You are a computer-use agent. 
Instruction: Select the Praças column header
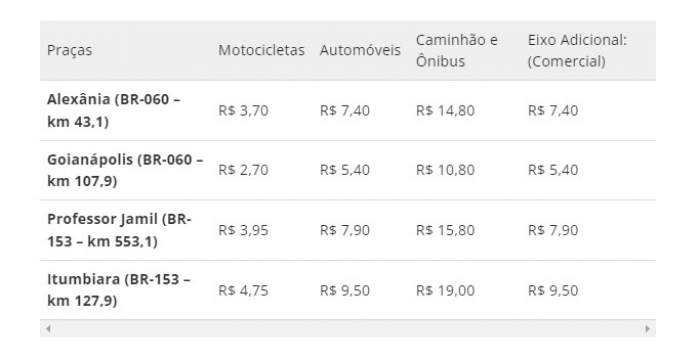(x=70, y=50)
